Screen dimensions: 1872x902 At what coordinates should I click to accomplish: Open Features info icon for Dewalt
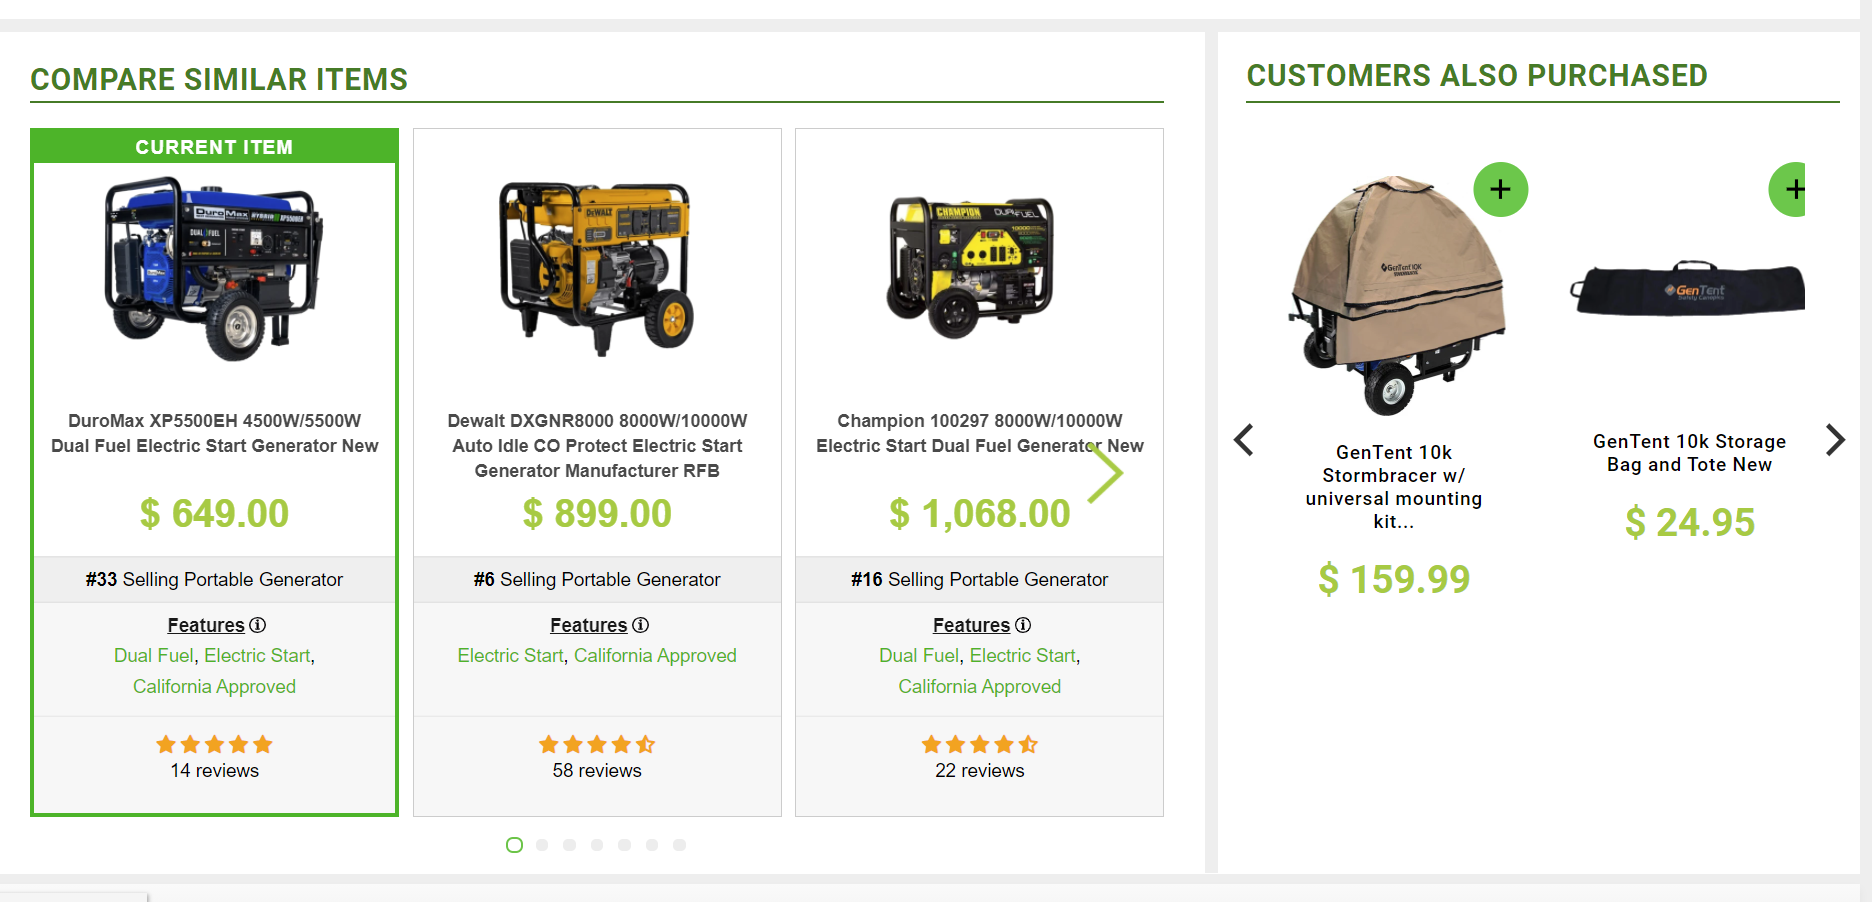(641, 625)
